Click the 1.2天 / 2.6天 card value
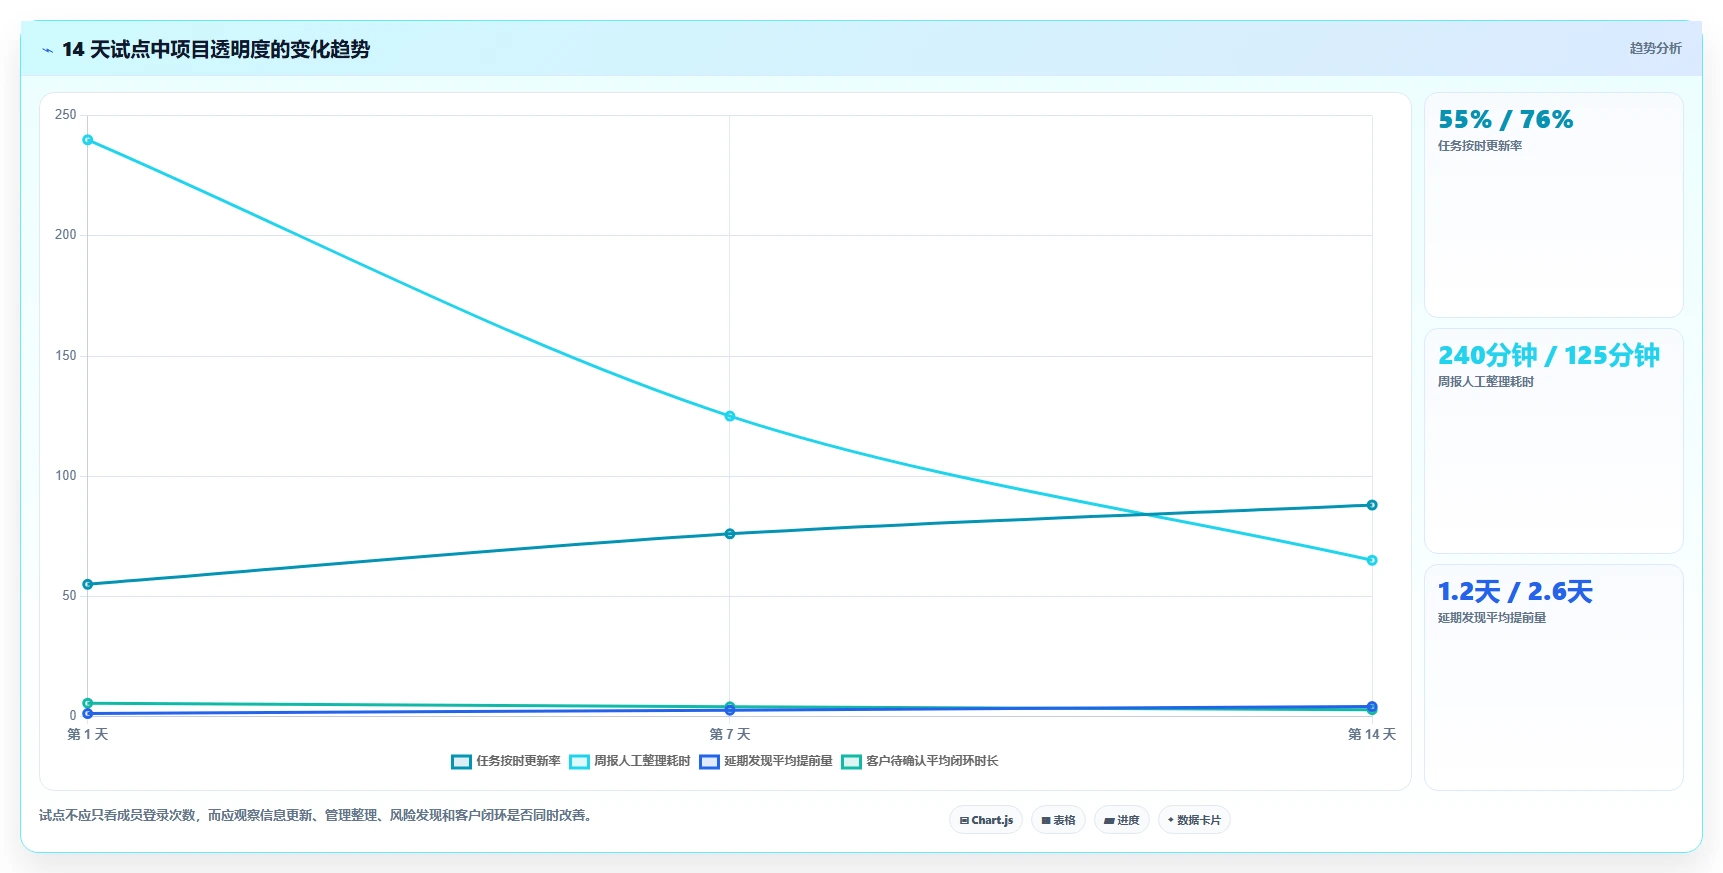The height and width of the screenshot is (873, 1723). [x=1515, y=591]
